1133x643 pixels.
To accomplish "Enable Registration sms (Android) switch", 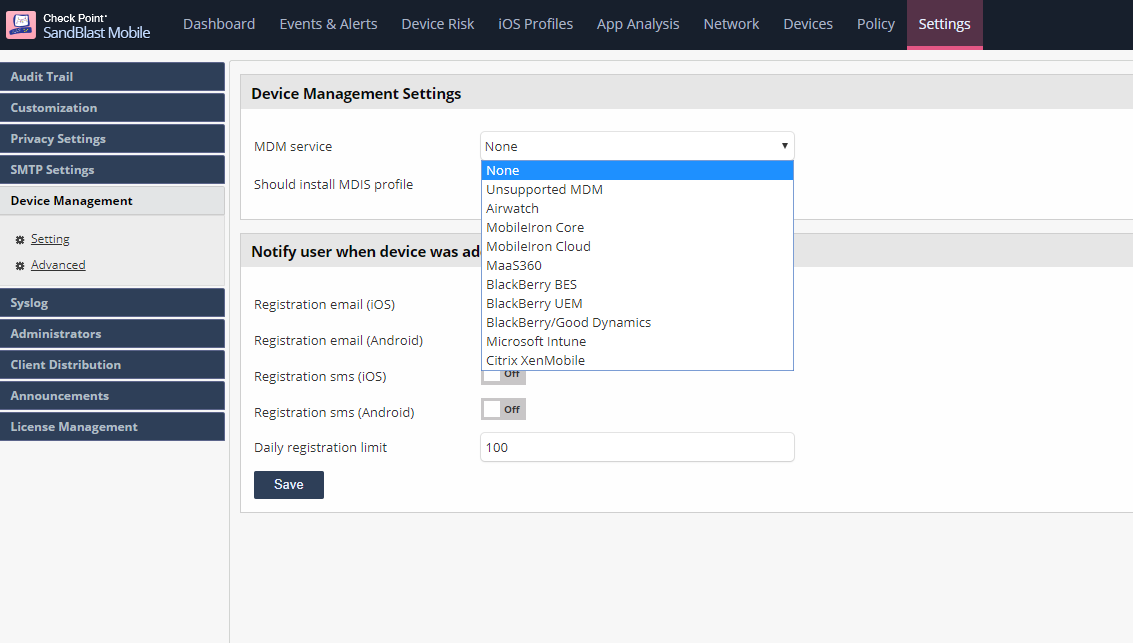I will [503, 409].
